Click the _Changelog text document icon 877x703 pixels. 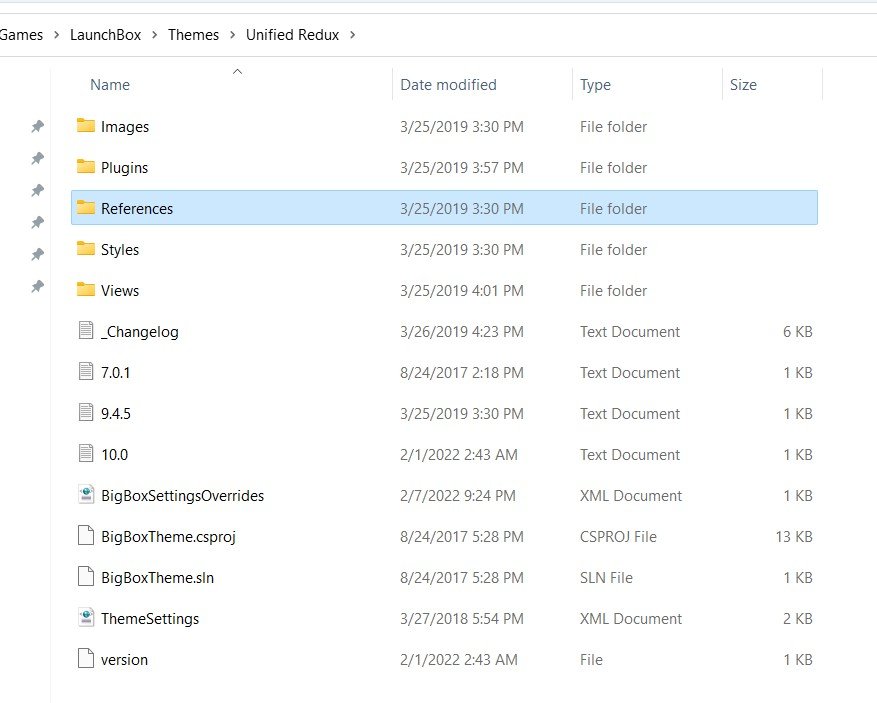[86, 330]
